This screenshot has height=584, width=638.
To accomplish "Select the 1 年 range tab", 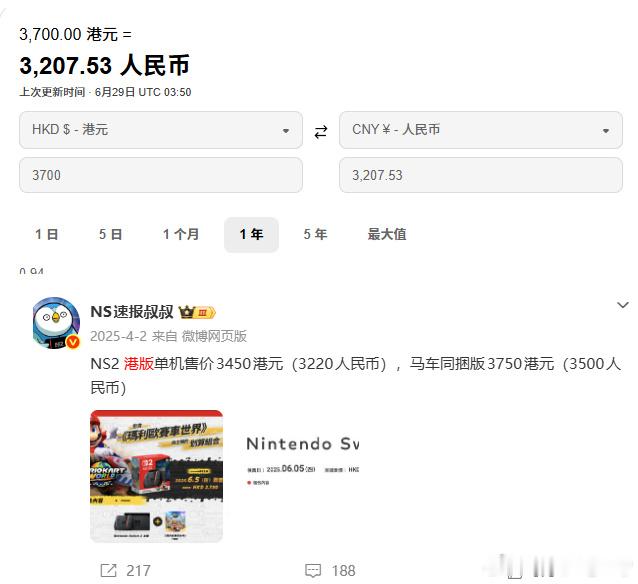I will (x=251, y=234).
